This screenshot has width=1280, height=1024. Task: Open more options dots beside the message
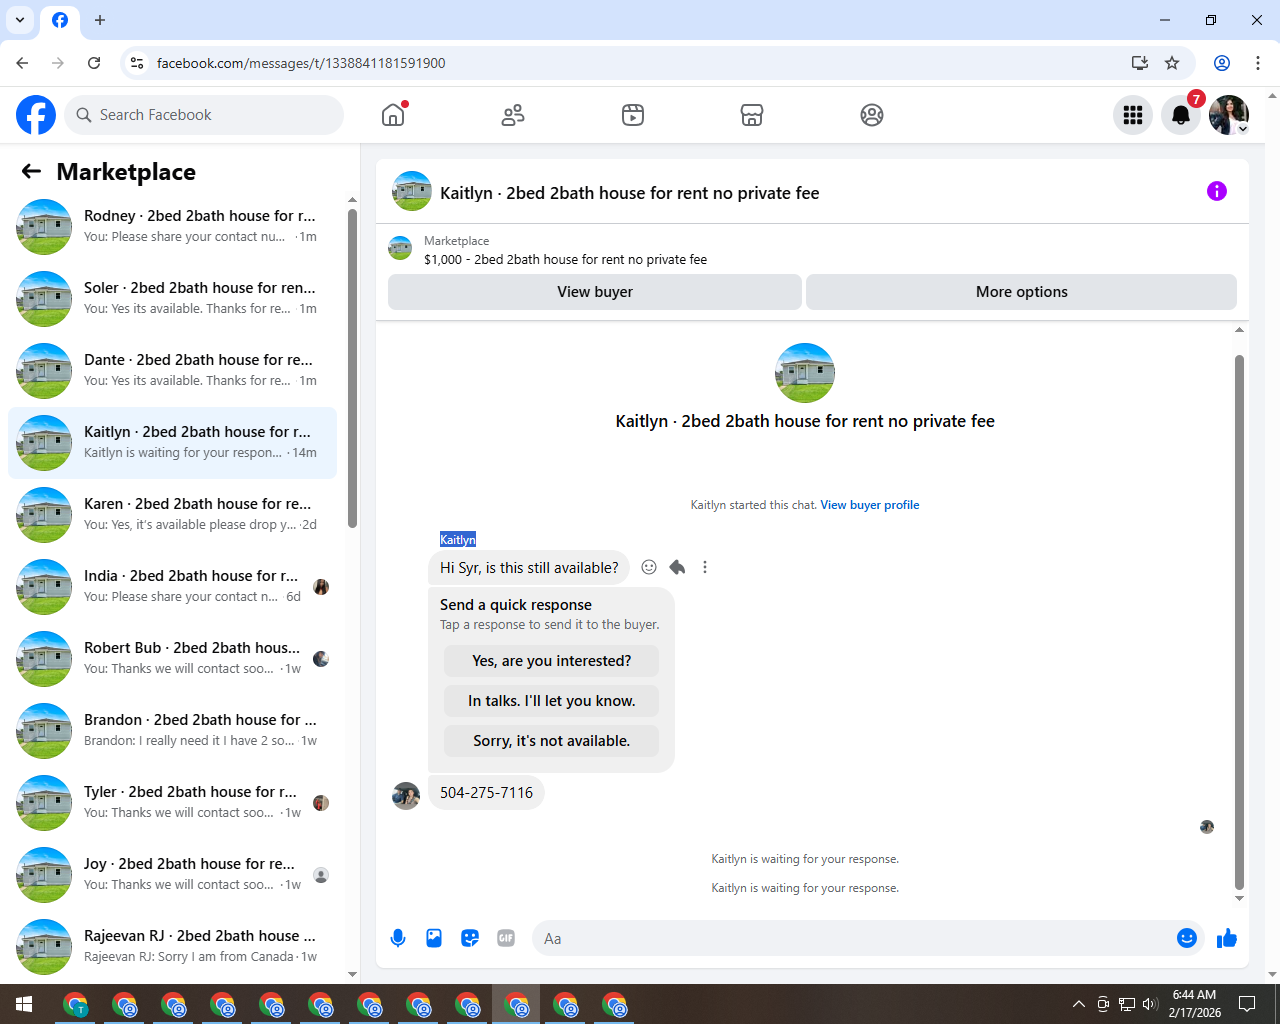point(705,567)
